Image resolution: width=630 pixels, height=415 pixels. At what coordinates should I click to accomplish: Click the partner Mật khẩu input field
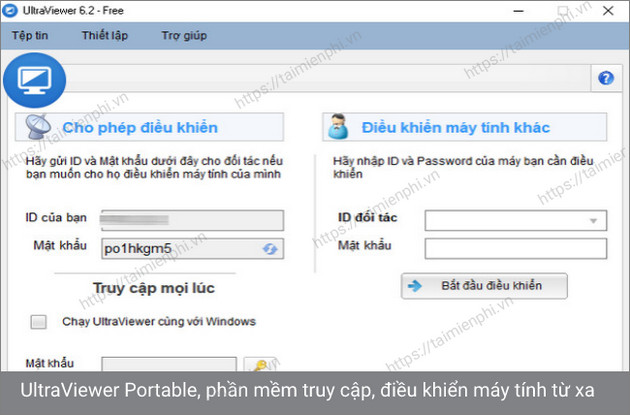tap(515, 248)
